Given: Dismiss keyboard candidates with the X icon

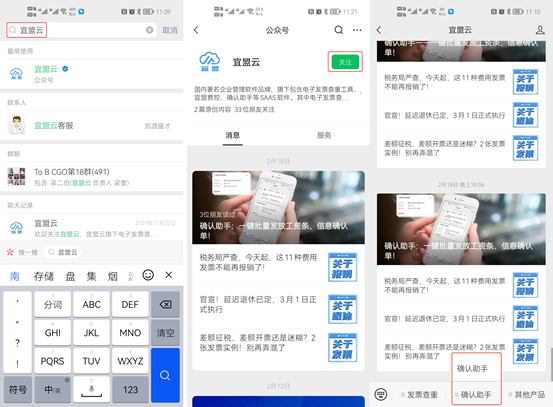Looking at the screenshot, I should [x=169, y=275].
